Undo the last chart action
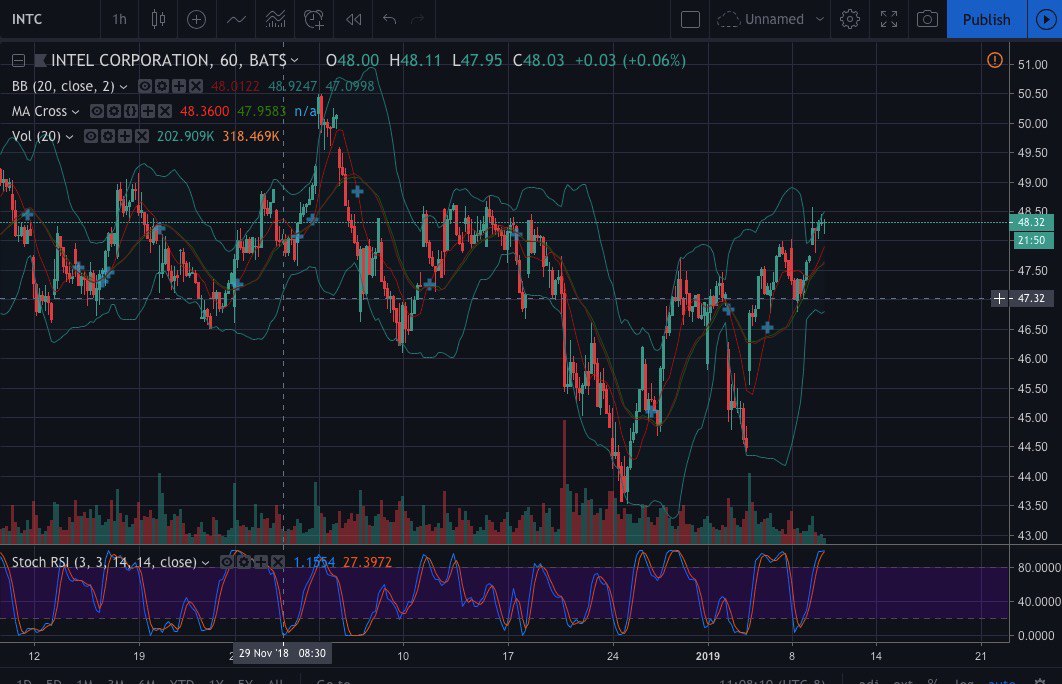 click(x=390, y=19)
